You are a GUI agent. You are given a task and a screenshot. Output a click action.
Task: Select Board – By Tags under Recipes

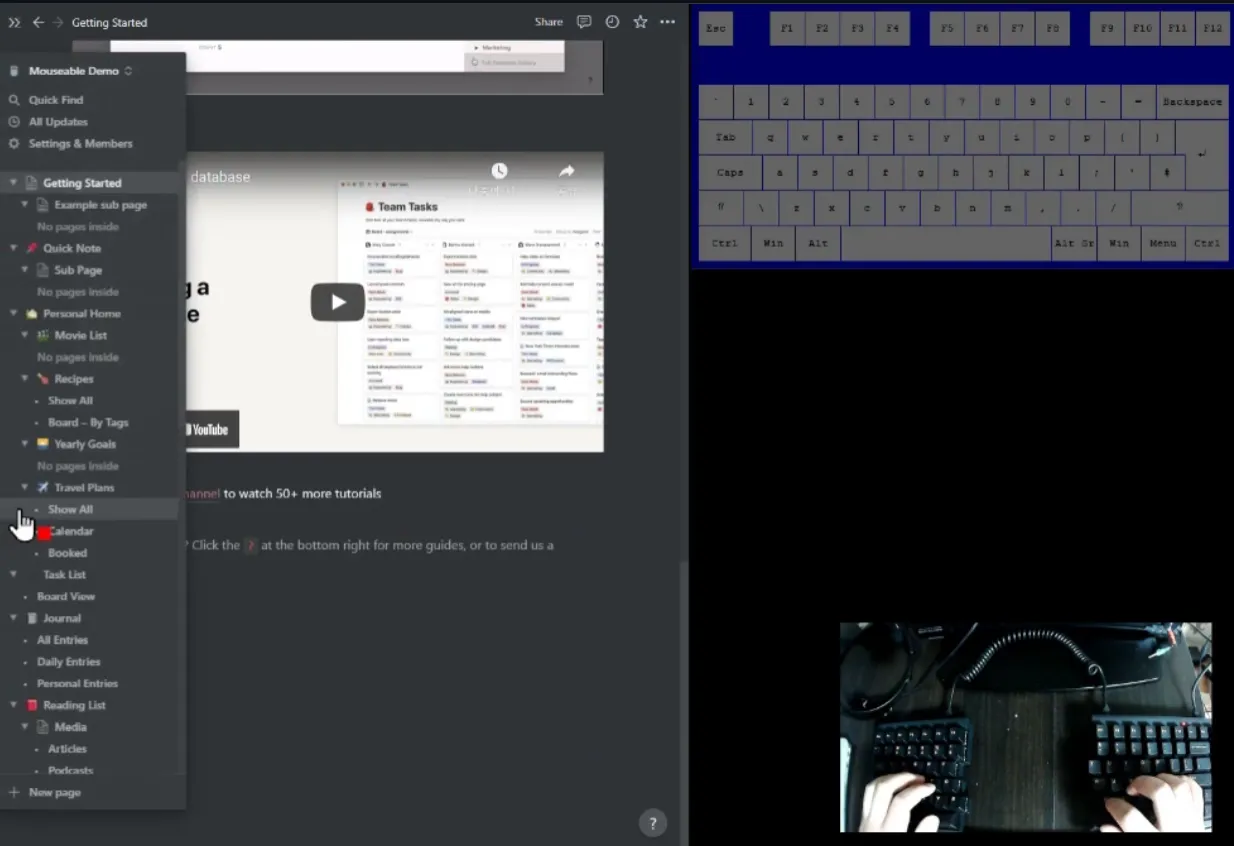click(x=87, y=422)
